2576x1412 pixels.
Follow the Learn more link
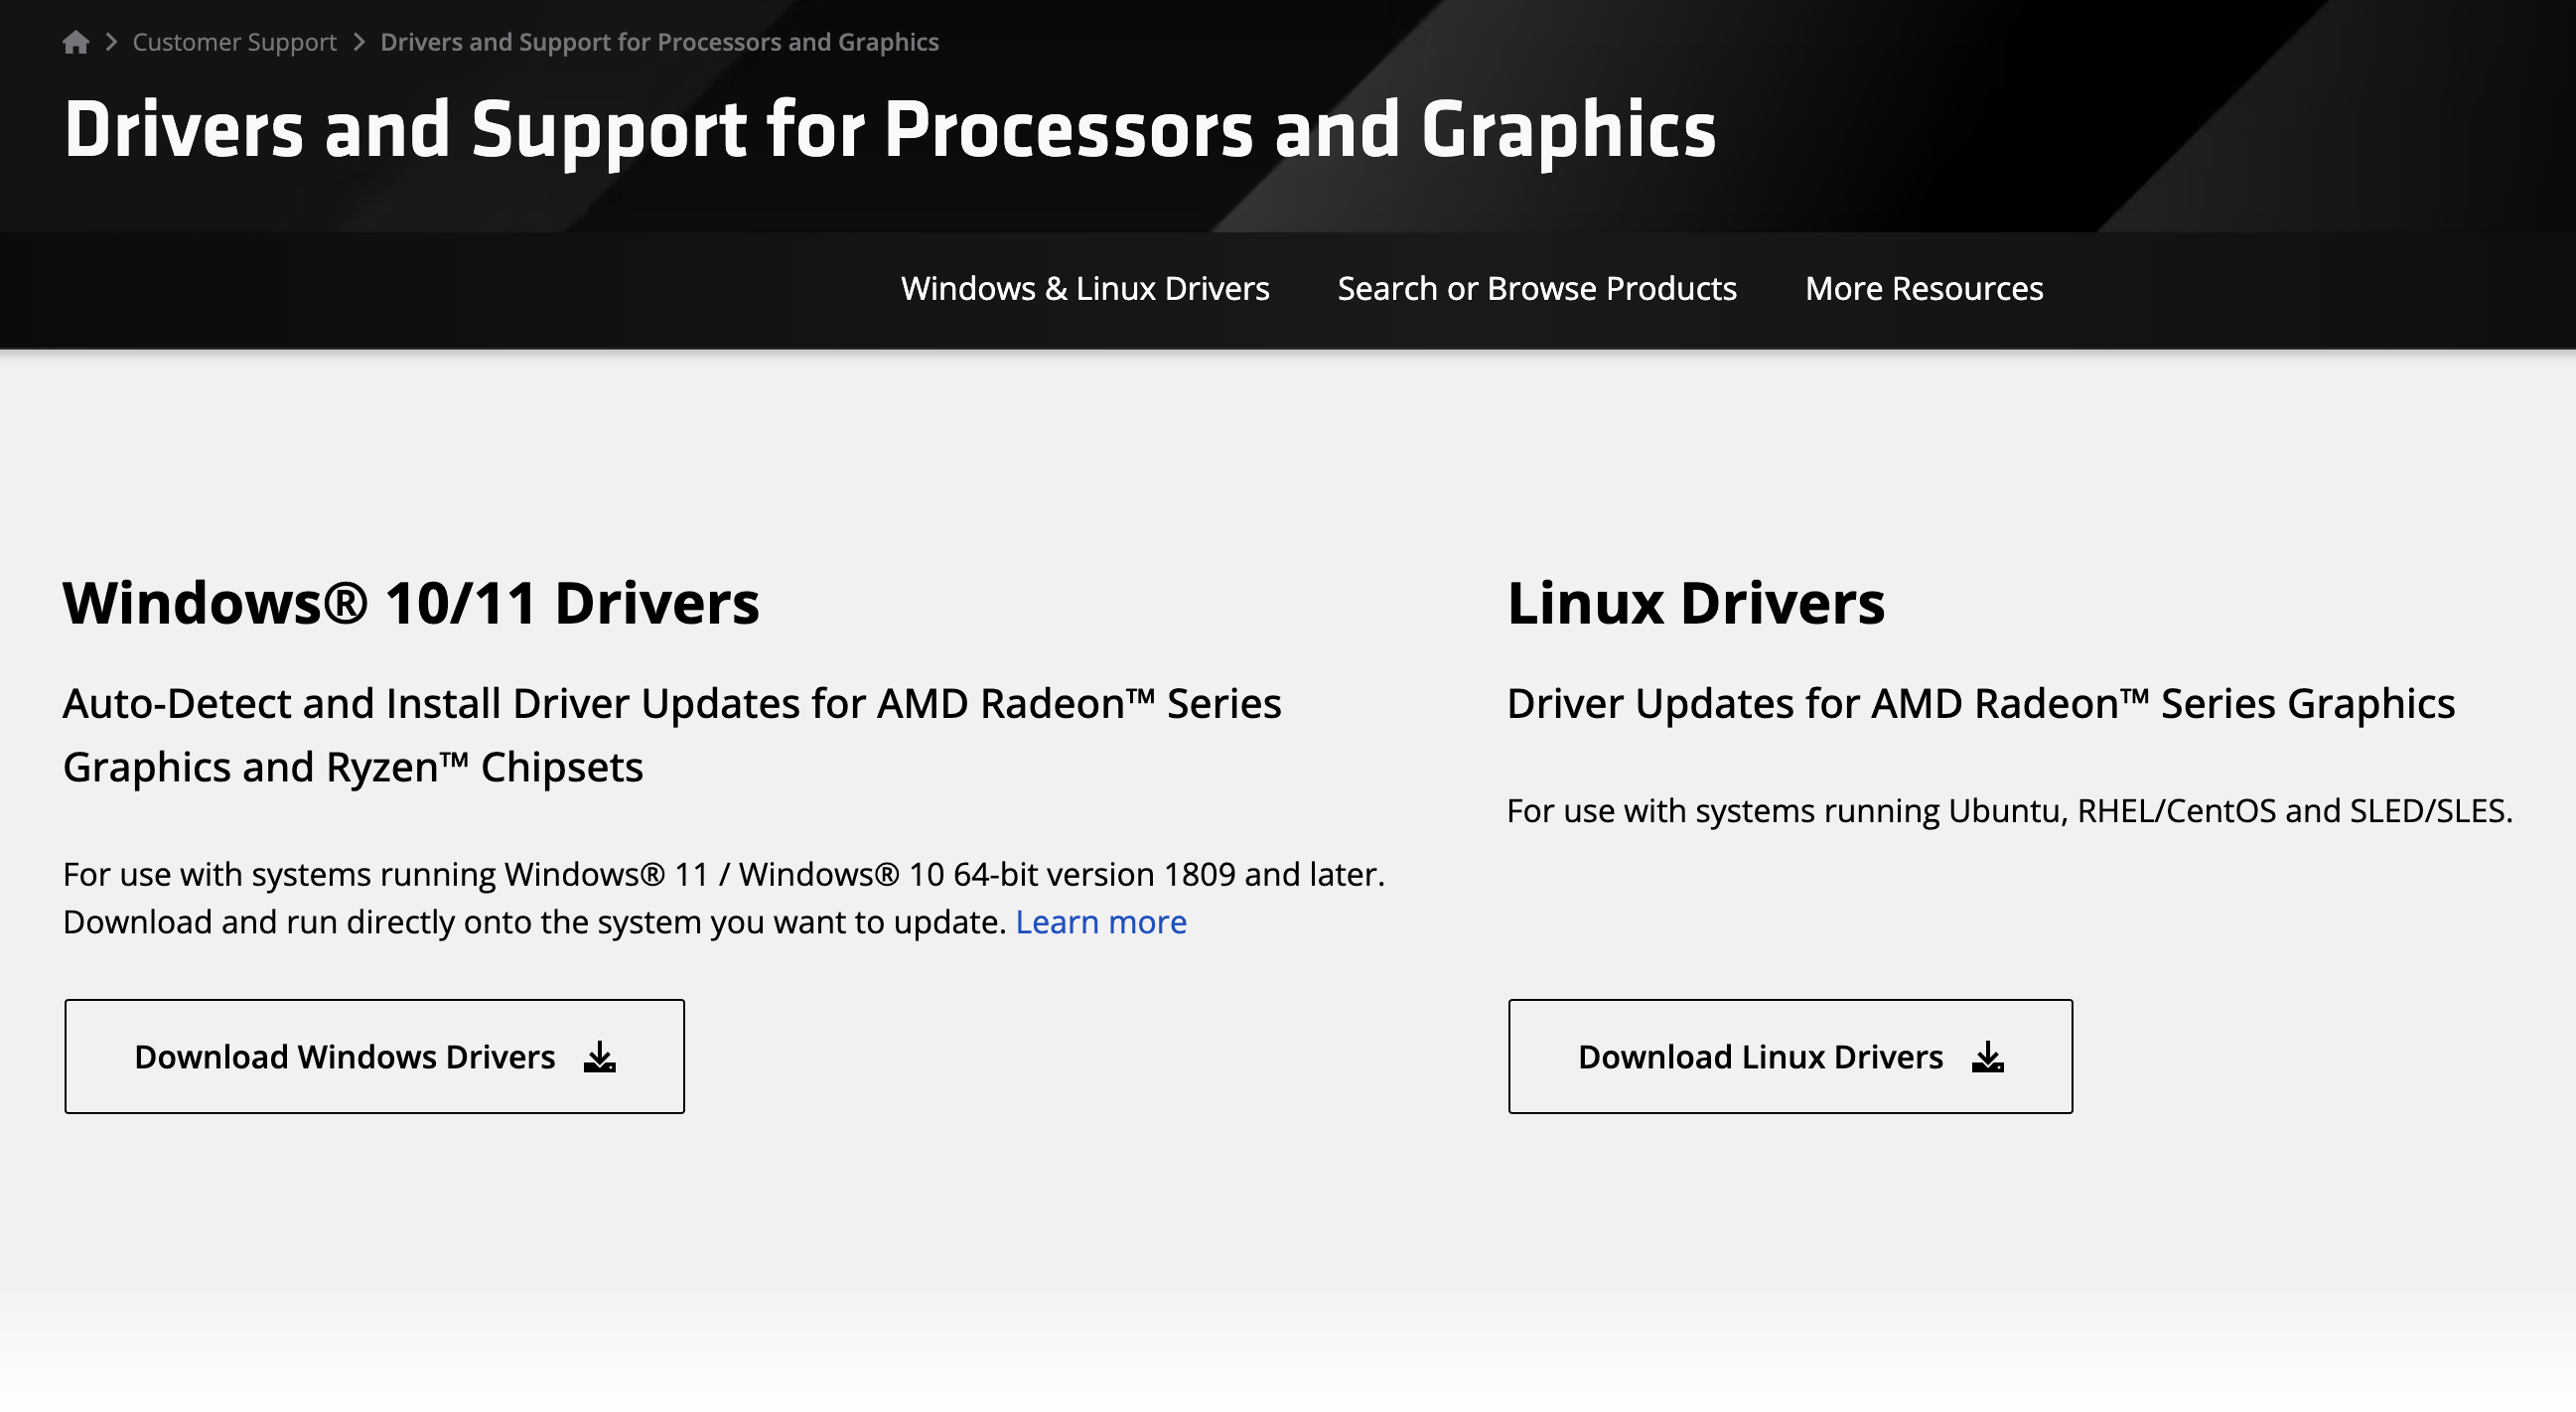[x=1101, y=922]
